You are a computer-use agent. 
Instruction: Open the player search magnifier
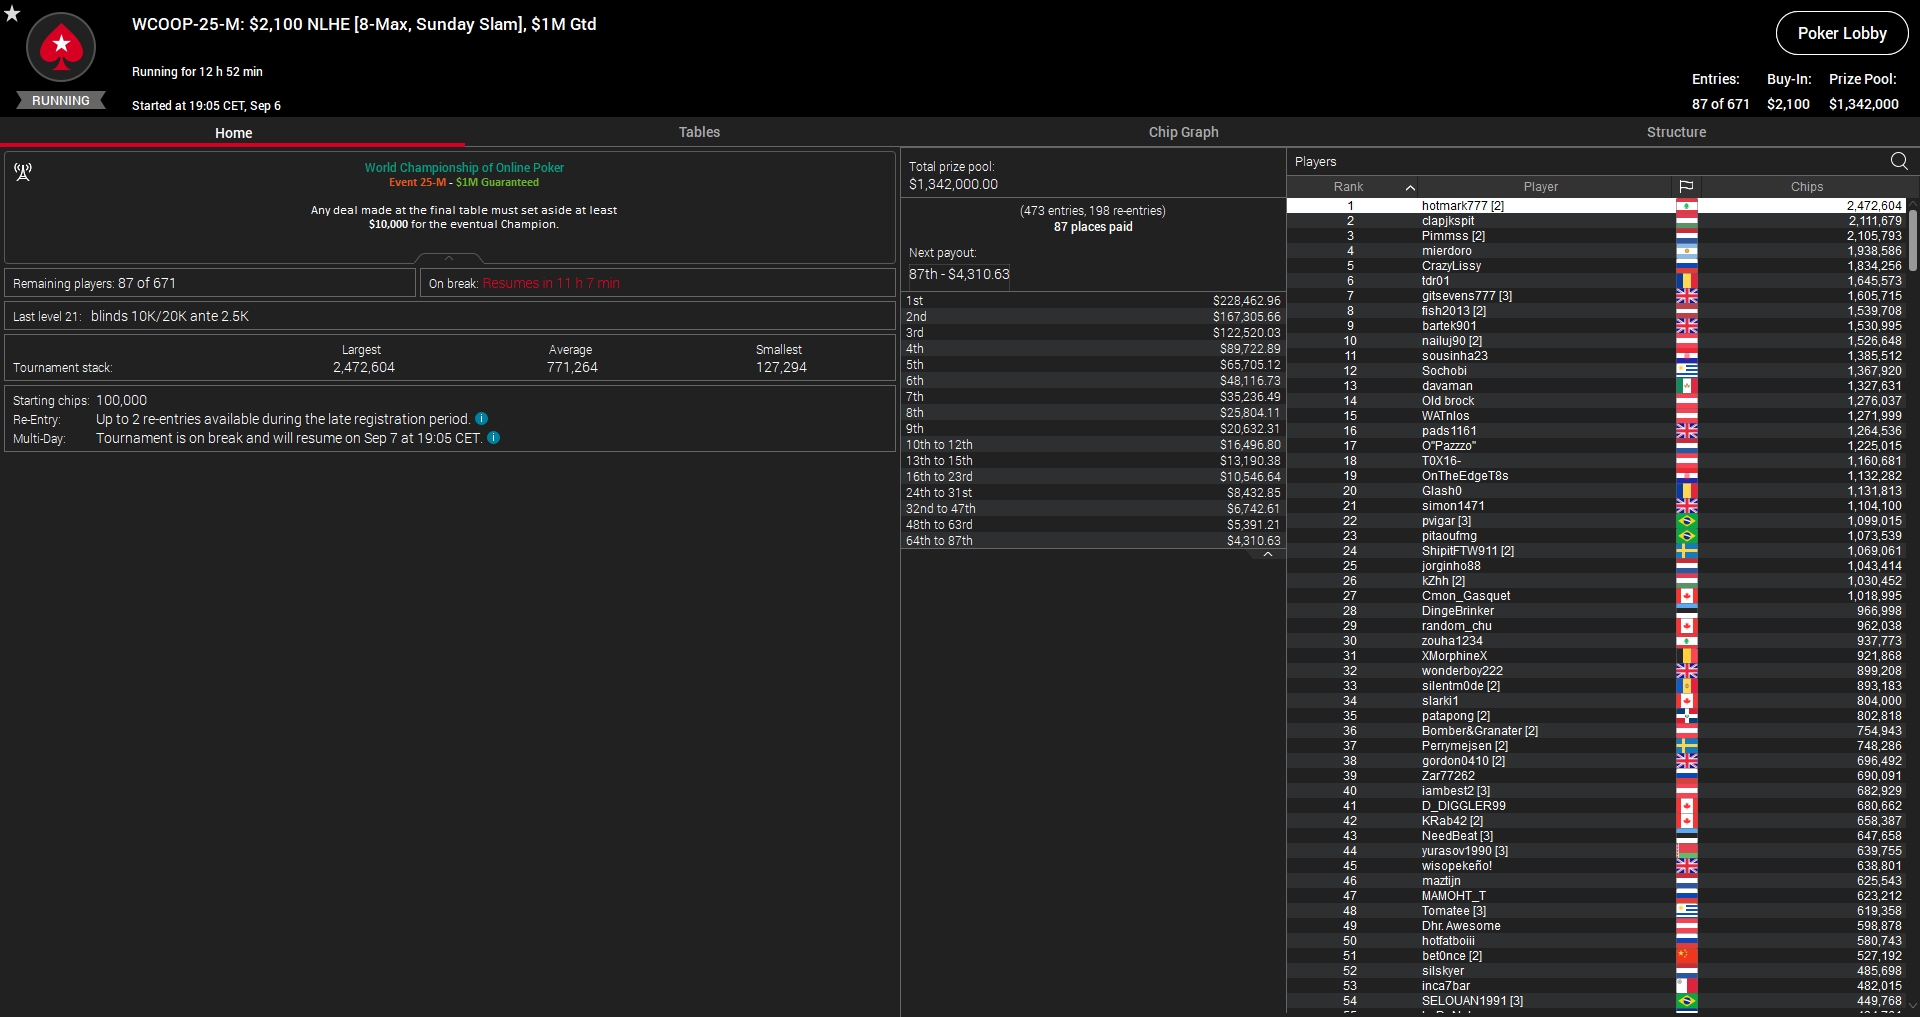pyautogui.click(x=1899, y=161)
